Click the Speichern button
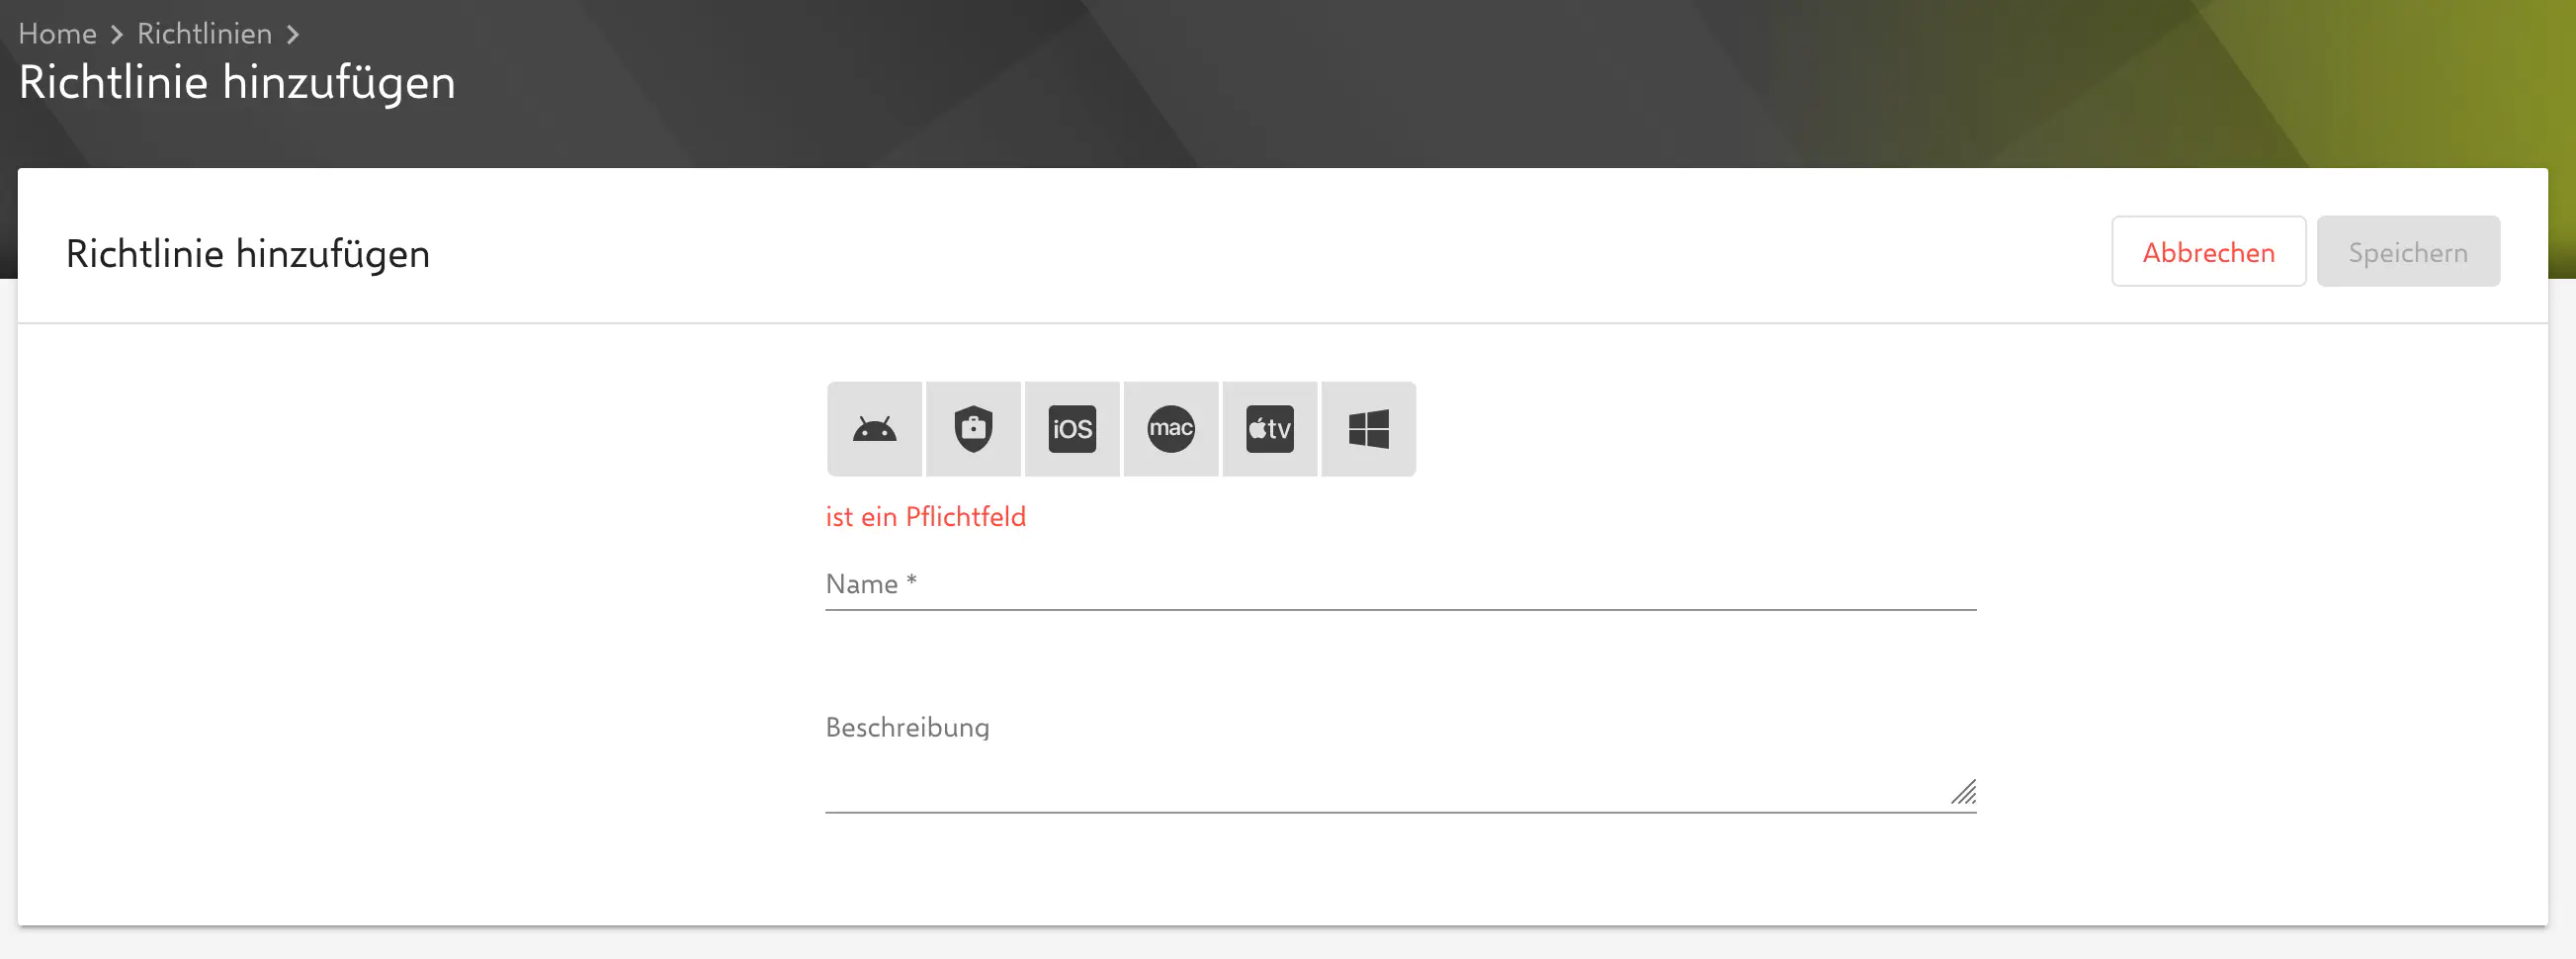This screenshot has width=2576, height=959. [x=2407, y=252]
